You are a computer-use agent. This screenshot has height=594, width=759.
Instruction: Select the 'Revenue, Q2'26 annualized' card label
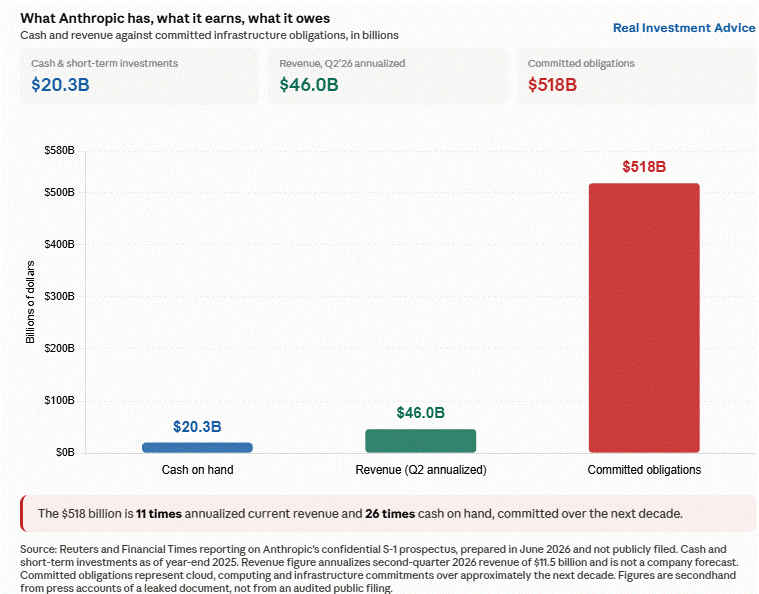point(342,63)
